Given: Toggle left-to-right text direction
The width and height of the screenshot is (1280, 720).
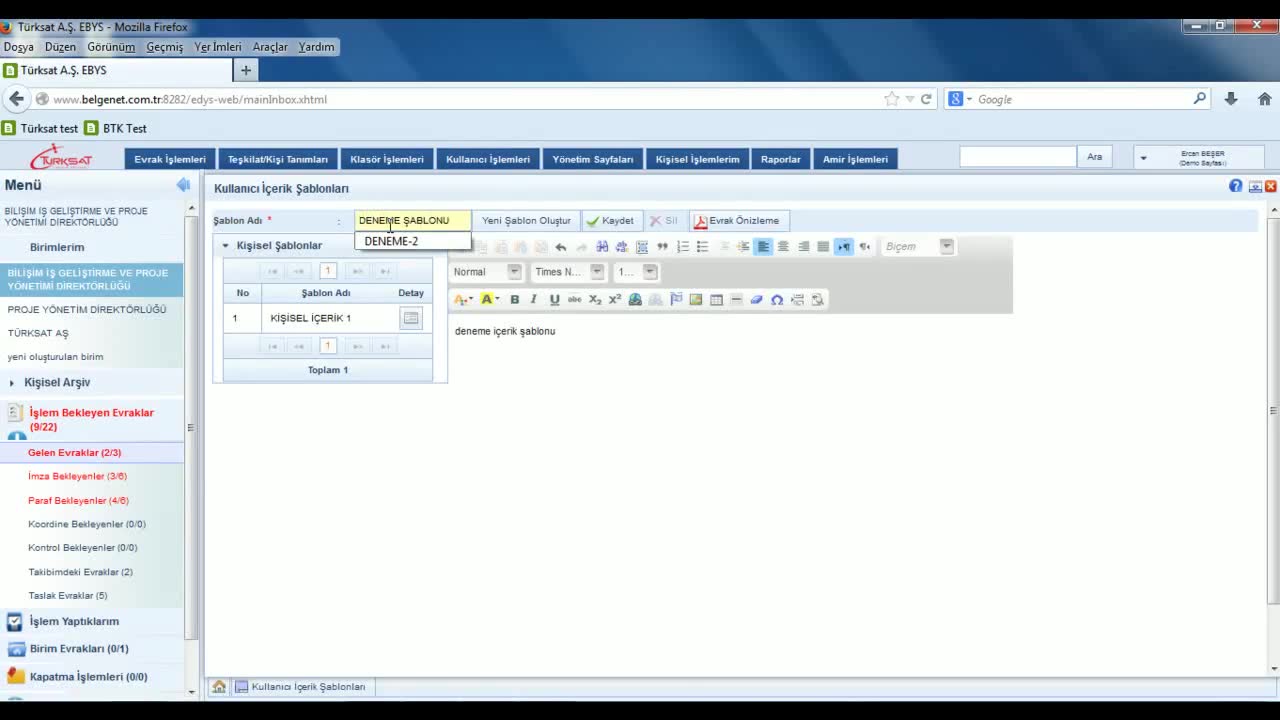Looking at the screenshot, I should [x=843, y=247].
